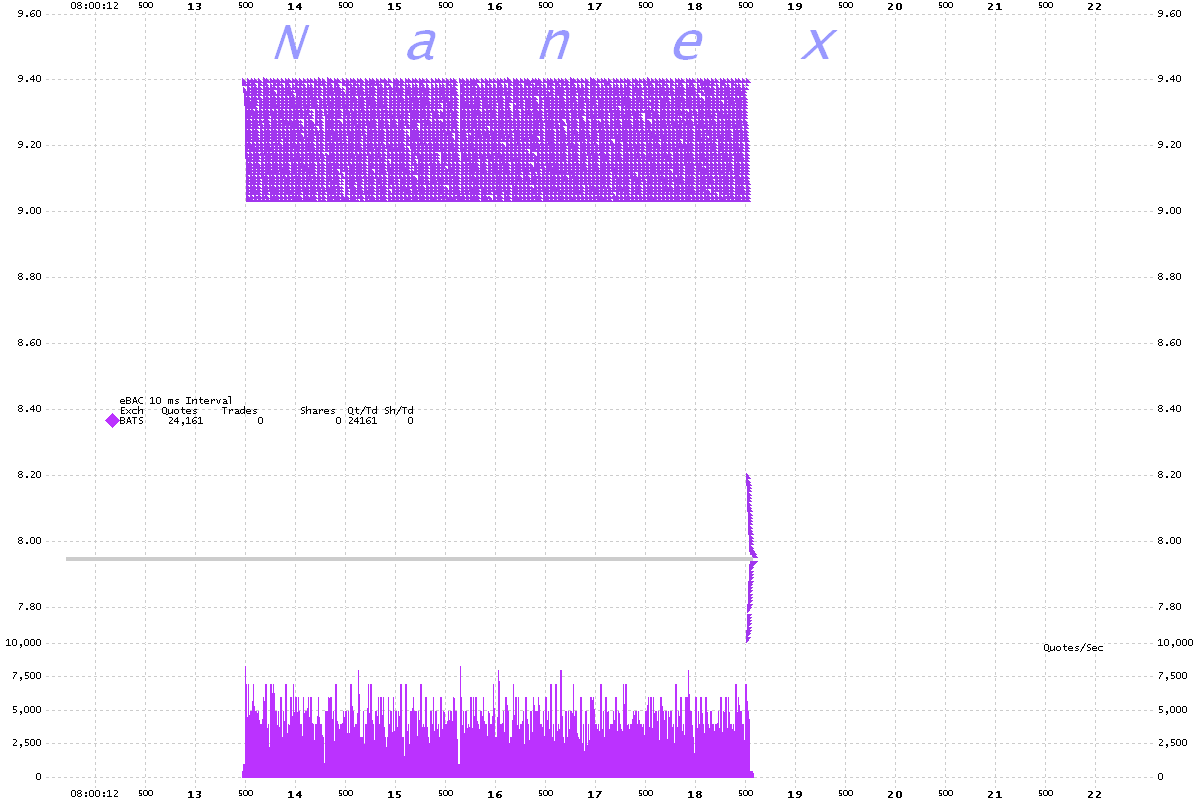Image resolution: width=1200 pixels, height=800 pixels.
Task: Click '08:00:12' timestamp on the upper time axis
Action: pos(96,5)
